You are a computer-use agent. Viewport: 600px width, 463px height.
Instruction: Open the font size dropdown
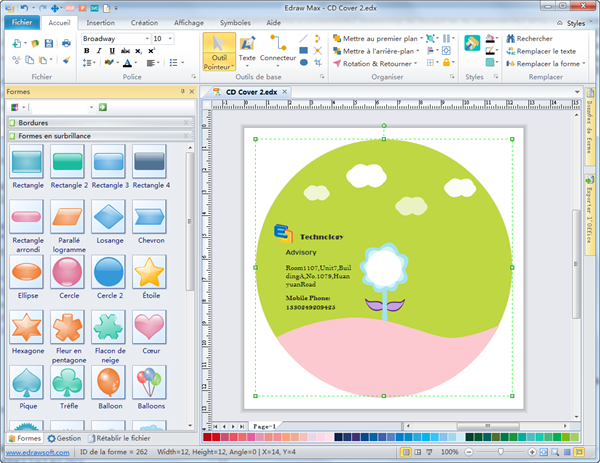pos(171,38)
